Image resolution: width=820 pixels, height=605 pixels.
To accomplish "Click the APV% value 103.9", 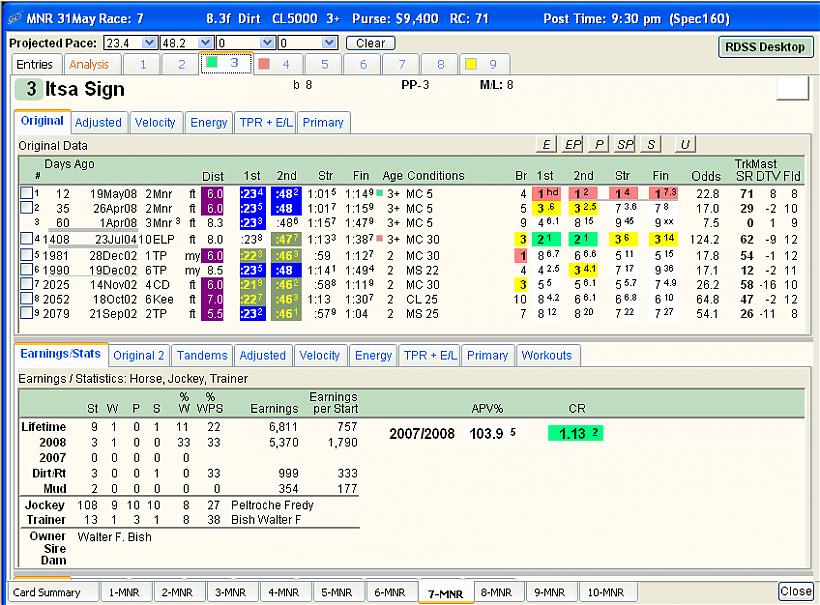I will [x=486, y=433].
